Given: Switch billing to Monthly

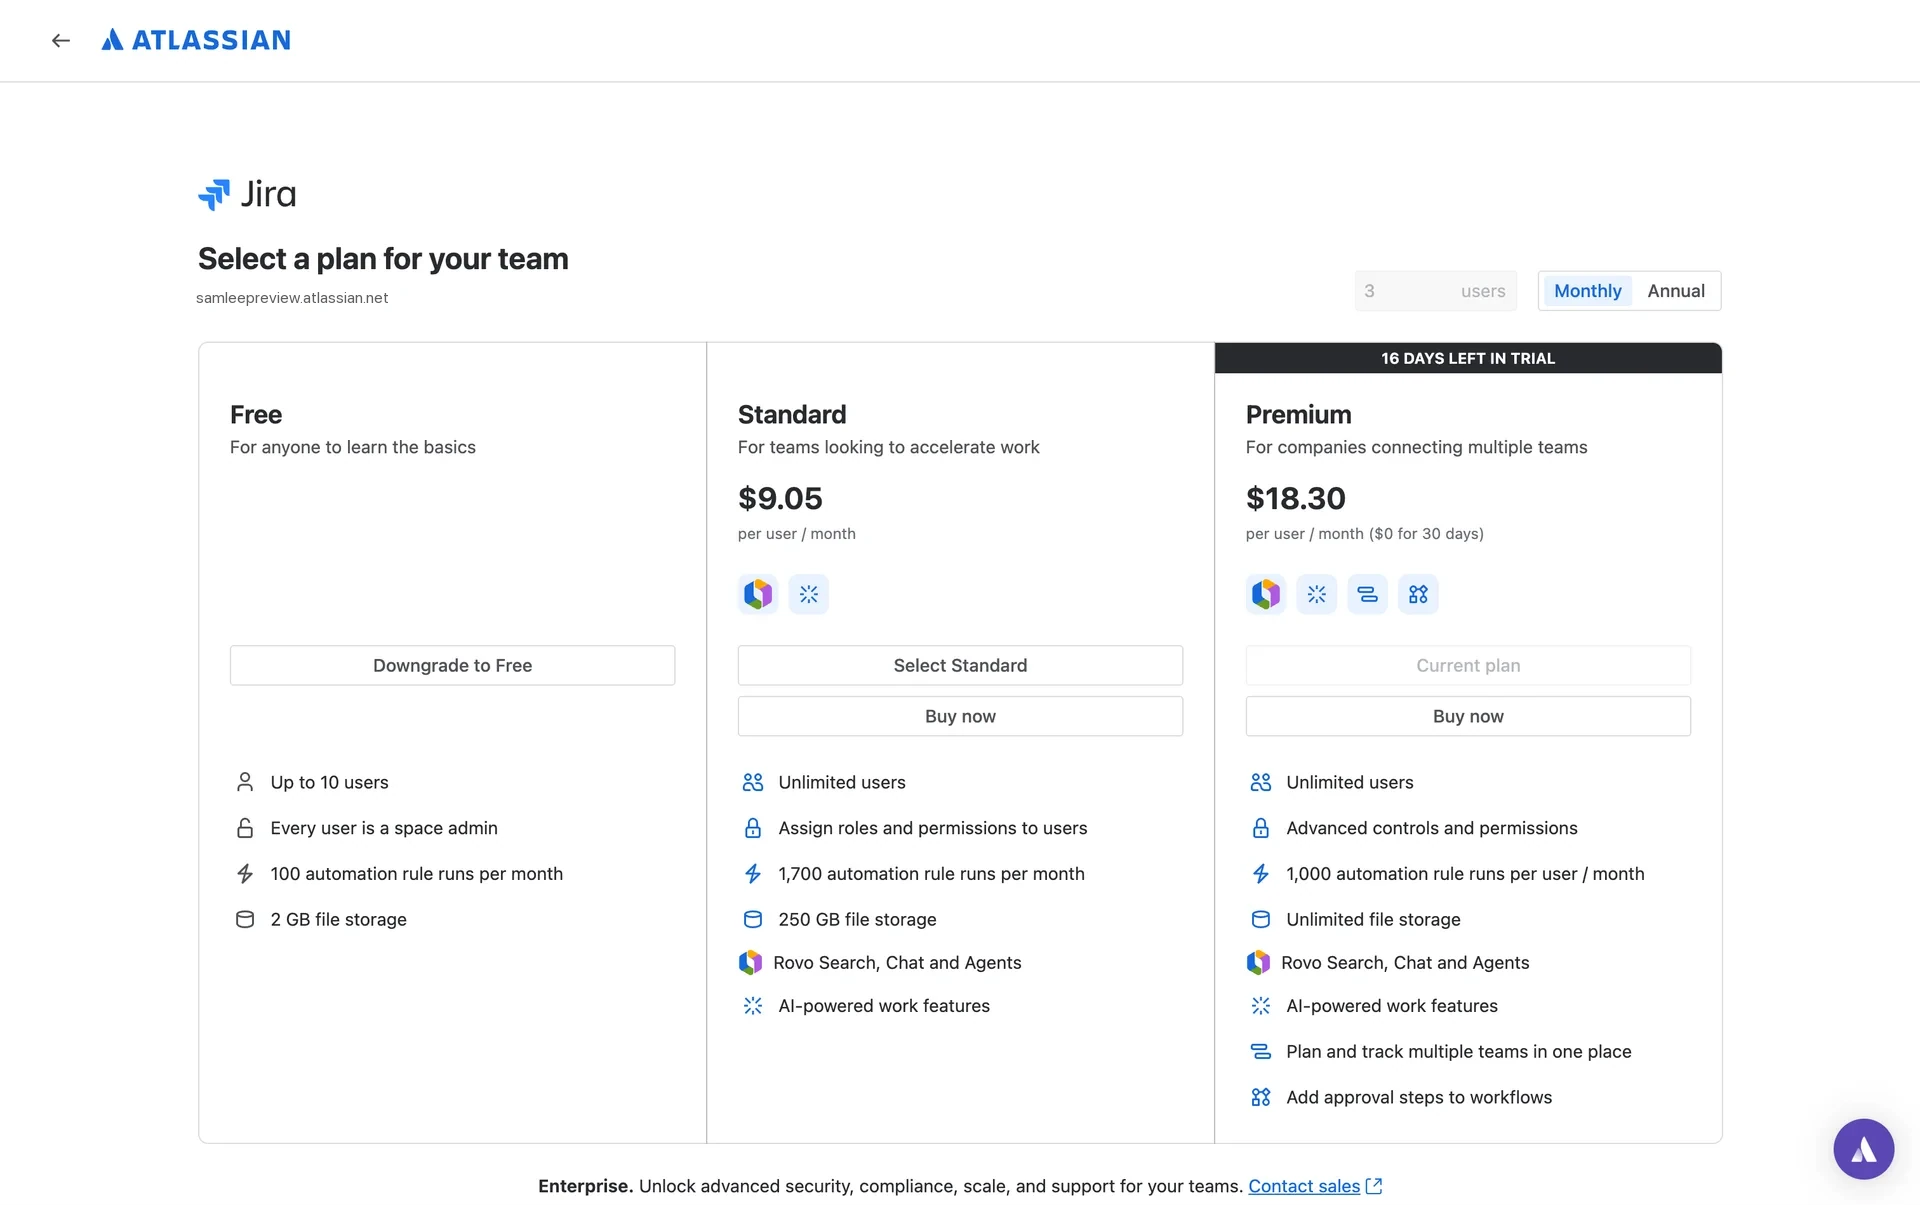Looking at the screenshot, I should [x=1587, y=291].
